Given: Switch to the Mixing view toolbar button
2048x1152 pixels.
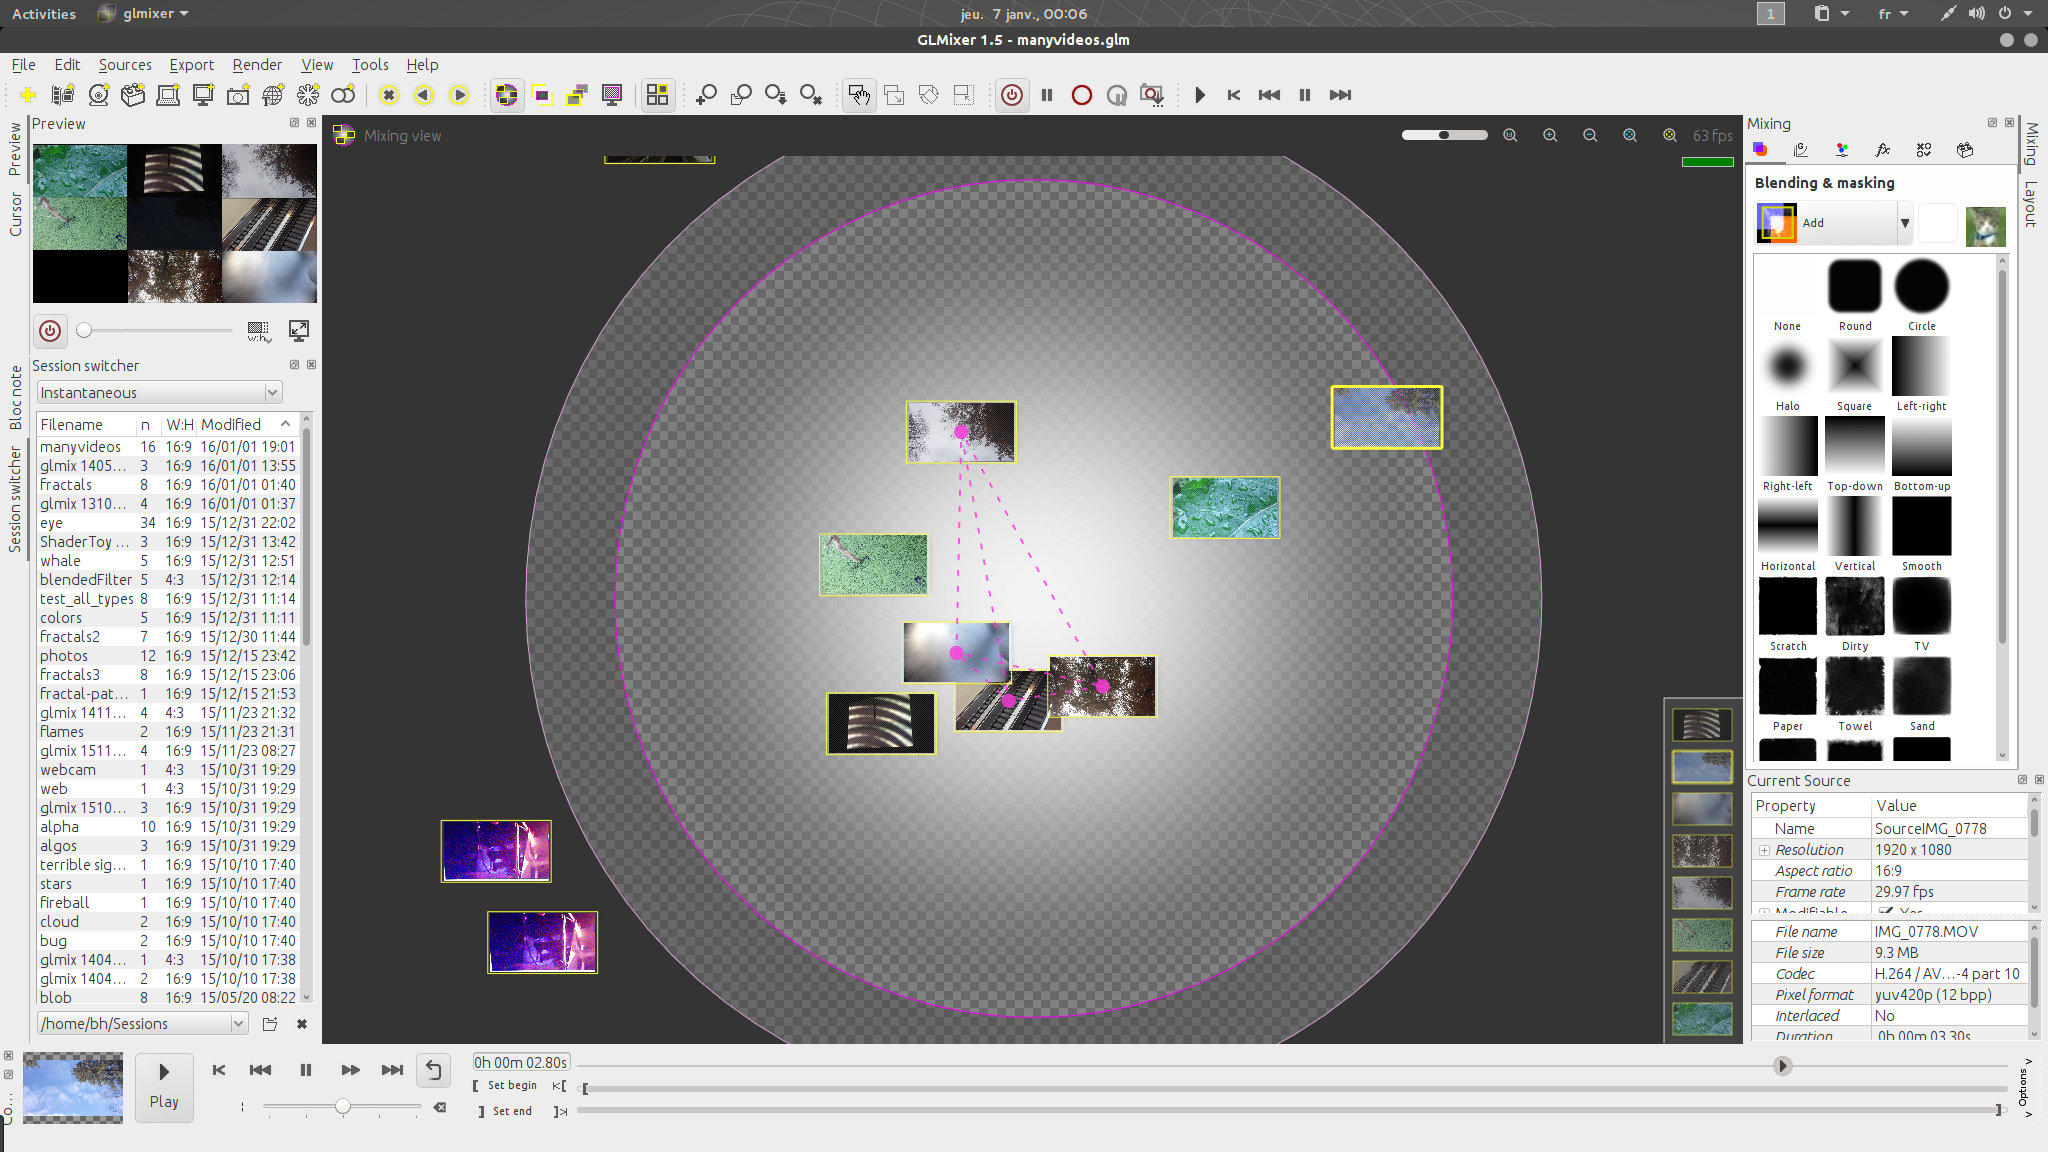Looking at the screenshot, I should [x=507, y=95].
